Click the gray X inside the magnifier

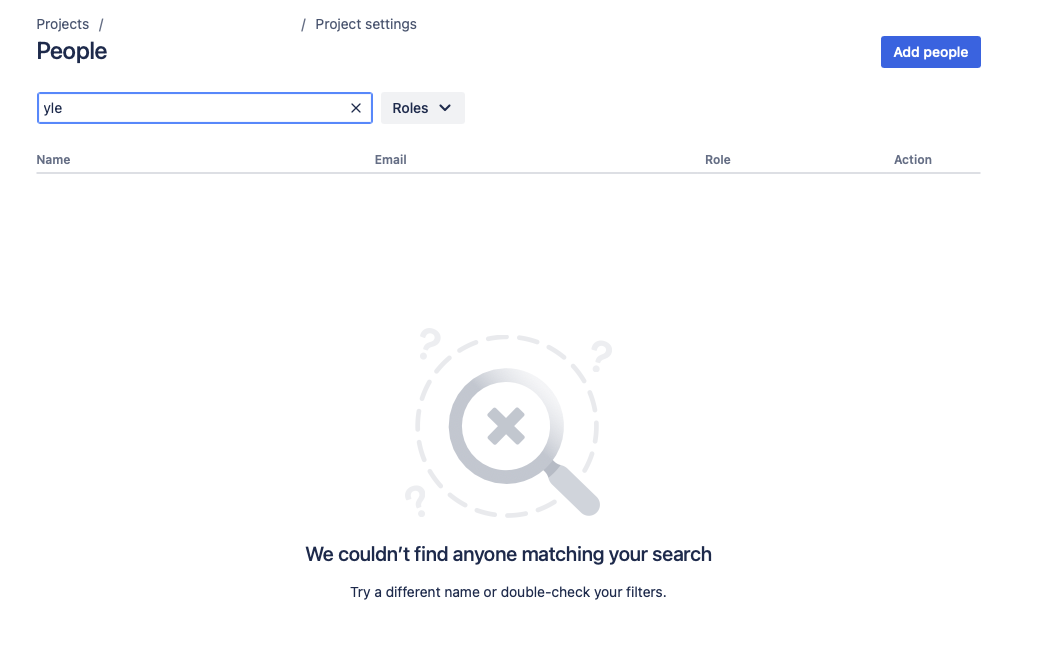506,426
